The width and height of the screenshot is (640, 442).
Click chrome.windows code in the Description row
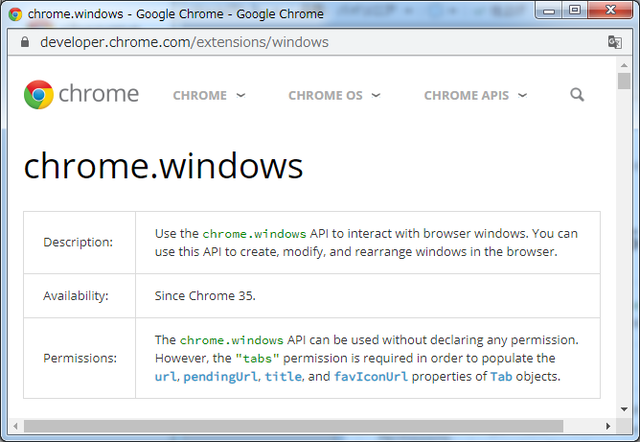pos(254,234)
